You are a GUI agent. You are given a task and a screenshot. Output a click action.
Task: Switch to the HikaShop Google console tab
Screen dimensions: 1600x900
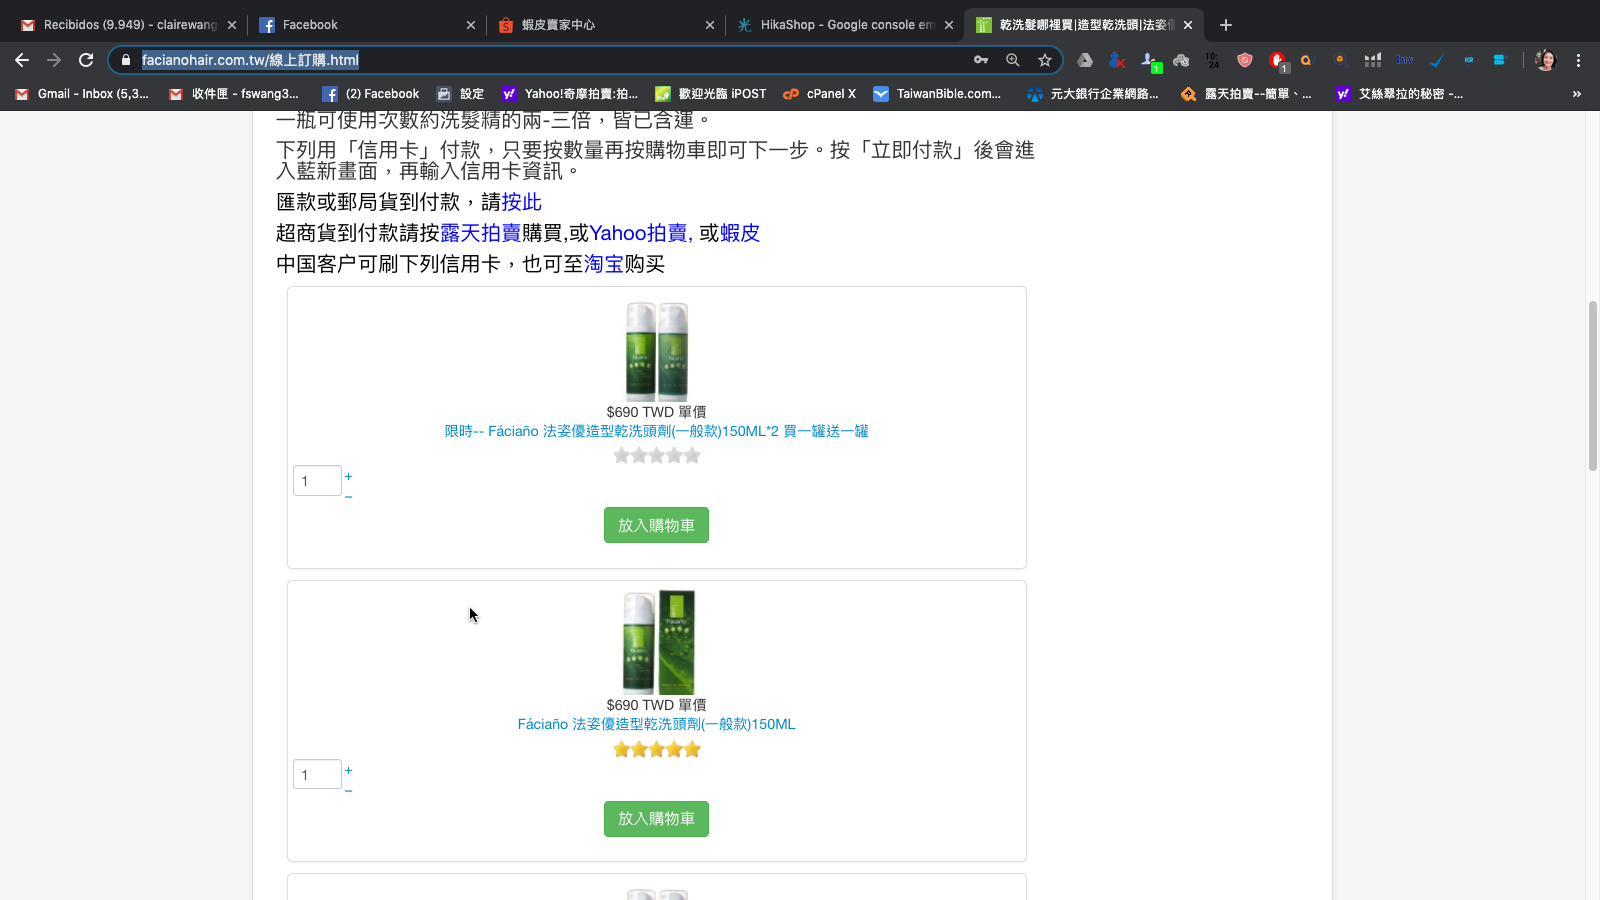(x=845, y=25)
